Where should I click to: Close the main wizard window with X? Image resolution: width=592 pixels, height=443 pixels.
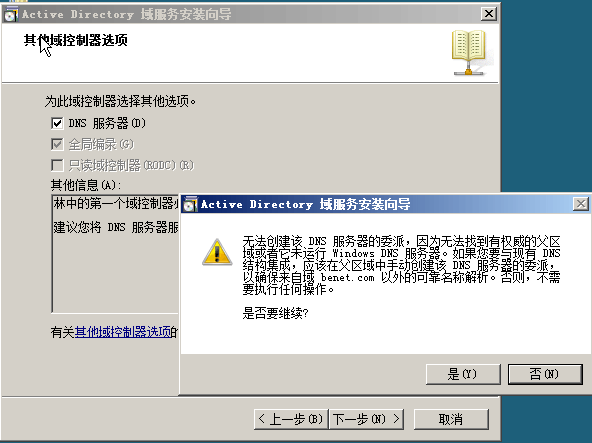point(489,14)
